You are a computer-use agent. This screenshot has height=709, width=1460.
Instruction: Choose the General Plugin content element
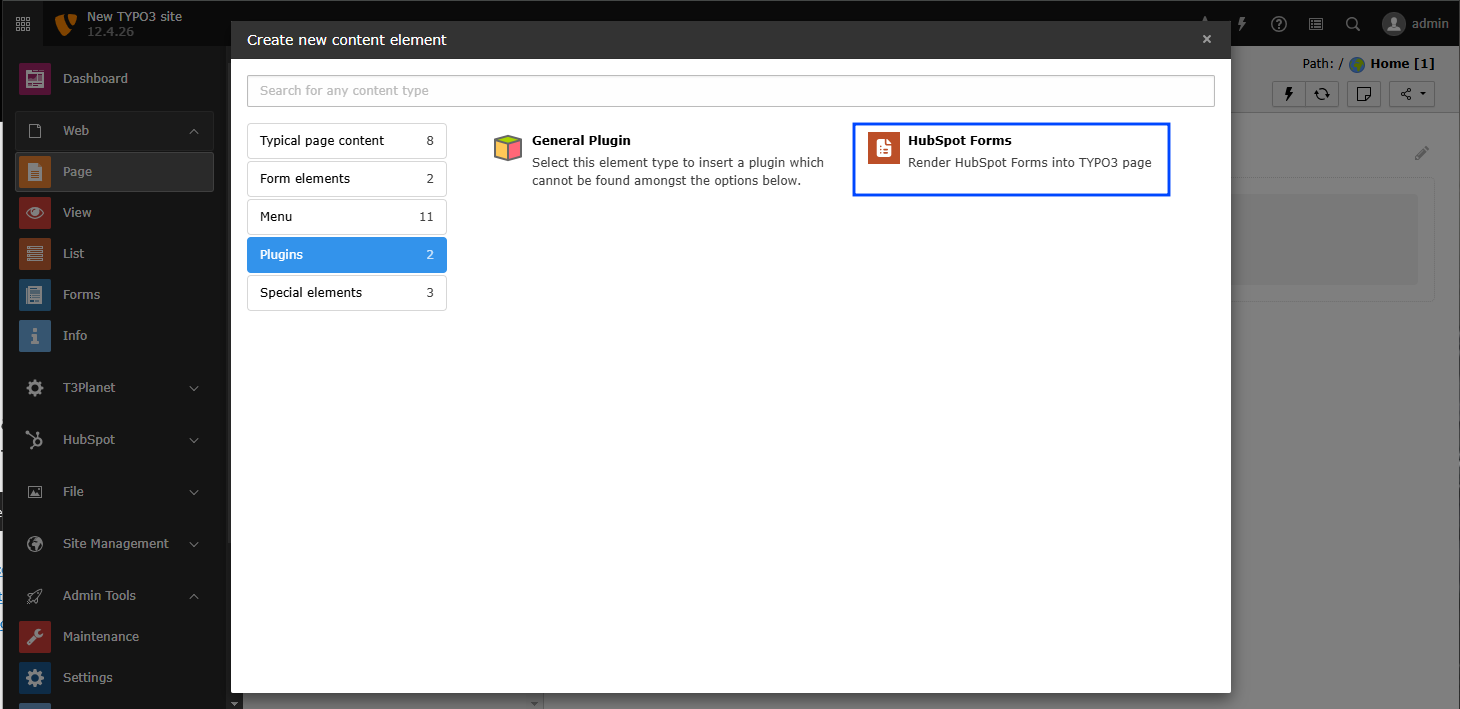click(661, 160)
